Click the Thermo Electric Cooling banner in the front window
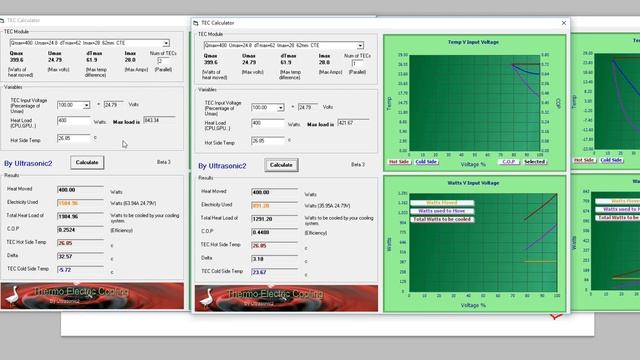Viewport: 640px width, 360px height. [x=286, y=298]
